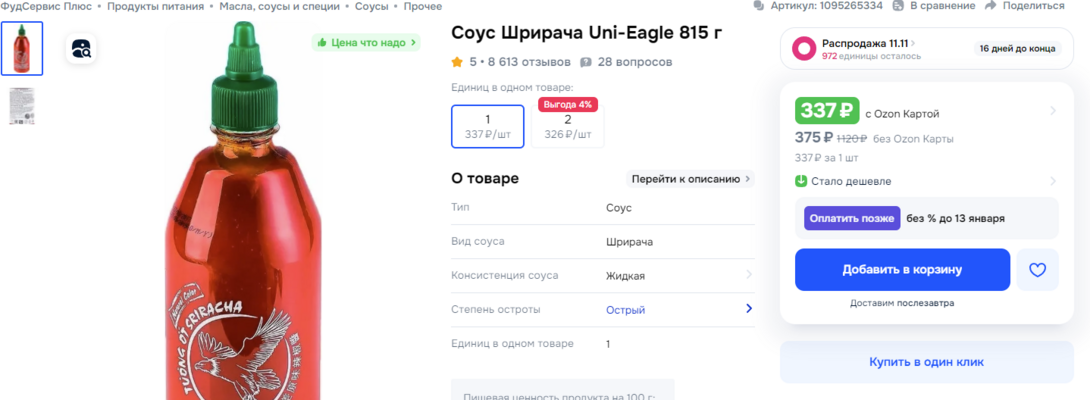Image resolution: width=1090 pixels, height=400 pixels.
Task: Click the Share arrow icon
Action: (990, 6)
